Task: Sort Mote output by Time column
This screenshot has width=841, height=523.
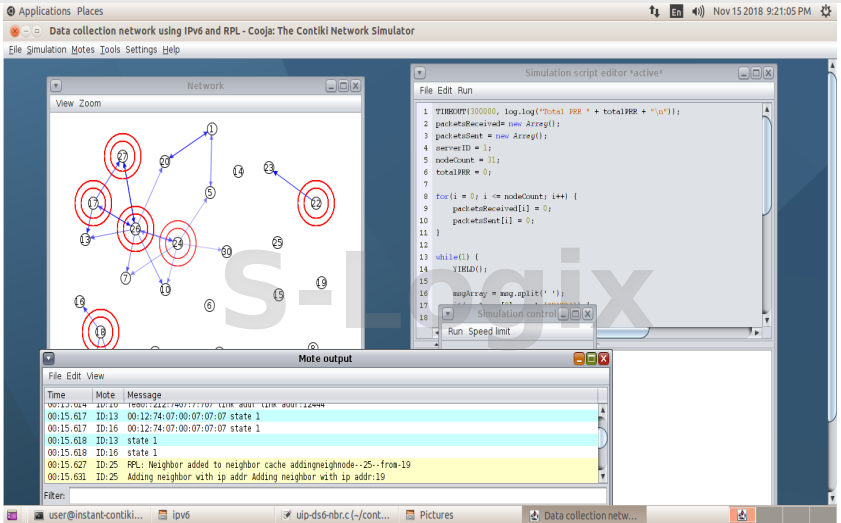Action: (69, 395)
